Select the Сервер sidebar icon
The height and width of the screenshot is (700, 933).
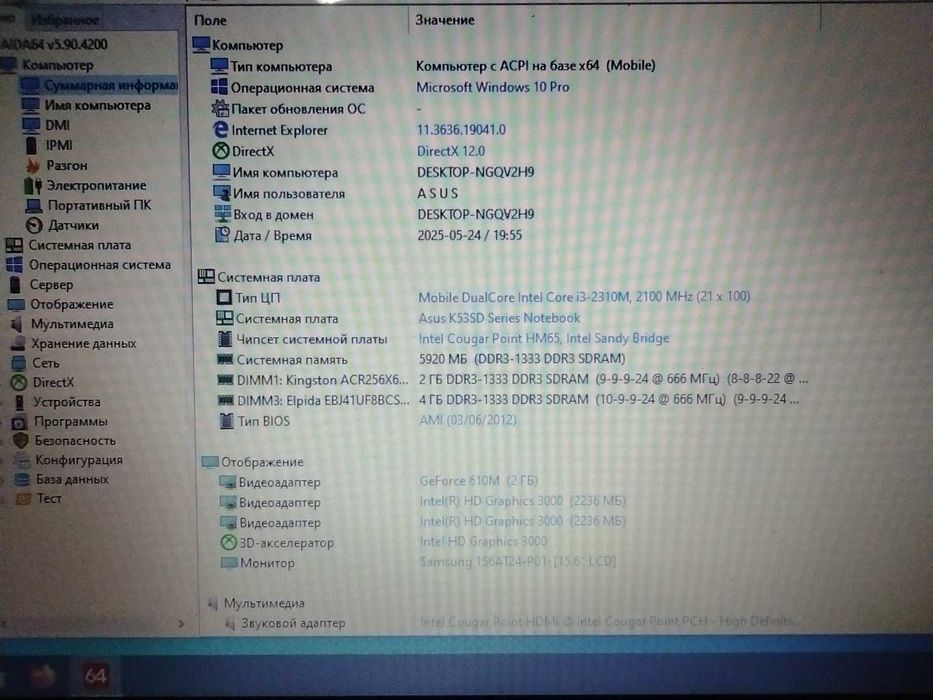15,285
